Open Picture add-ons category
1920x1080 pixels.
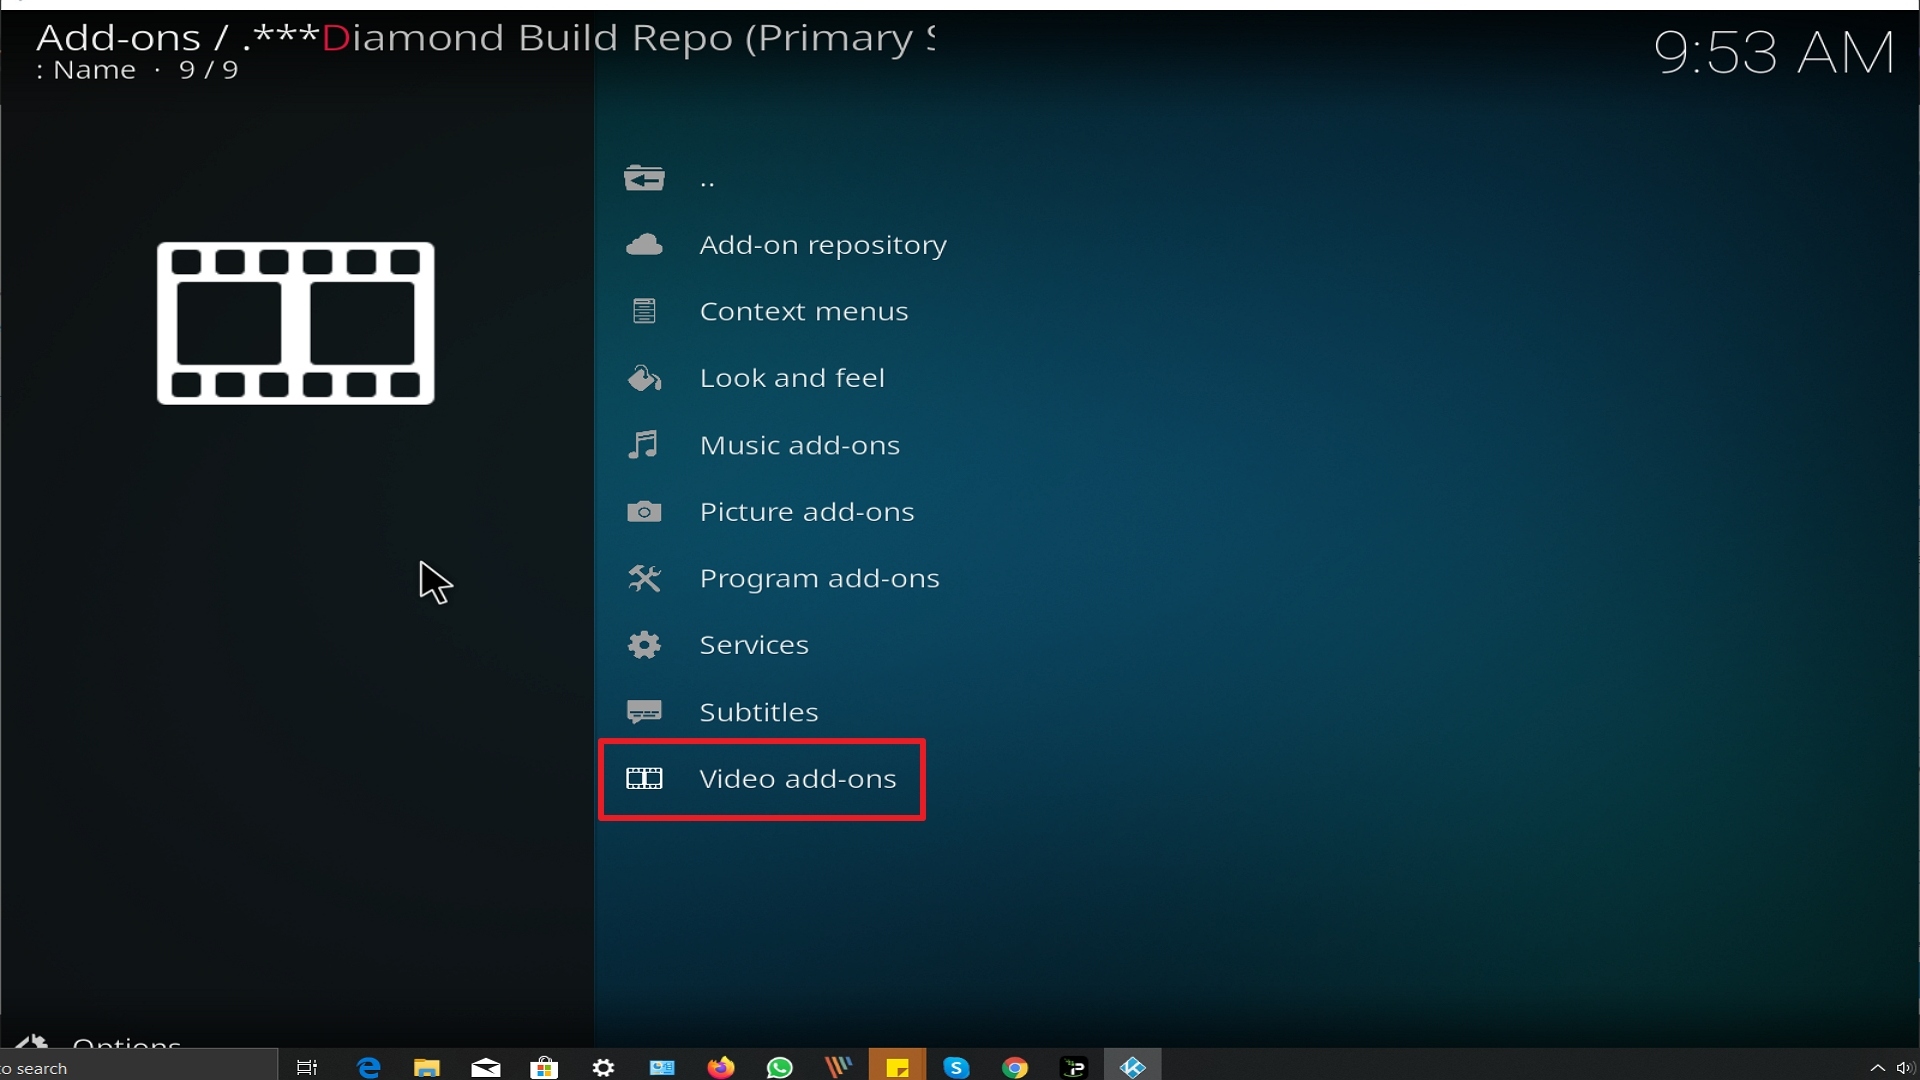coord(806,512)
